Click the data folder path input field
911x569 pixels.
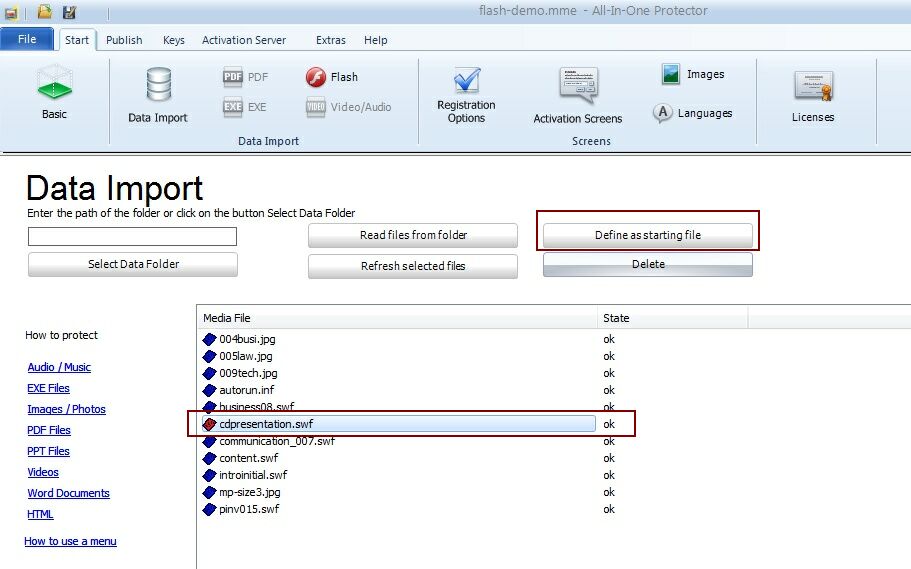point(132,236)
